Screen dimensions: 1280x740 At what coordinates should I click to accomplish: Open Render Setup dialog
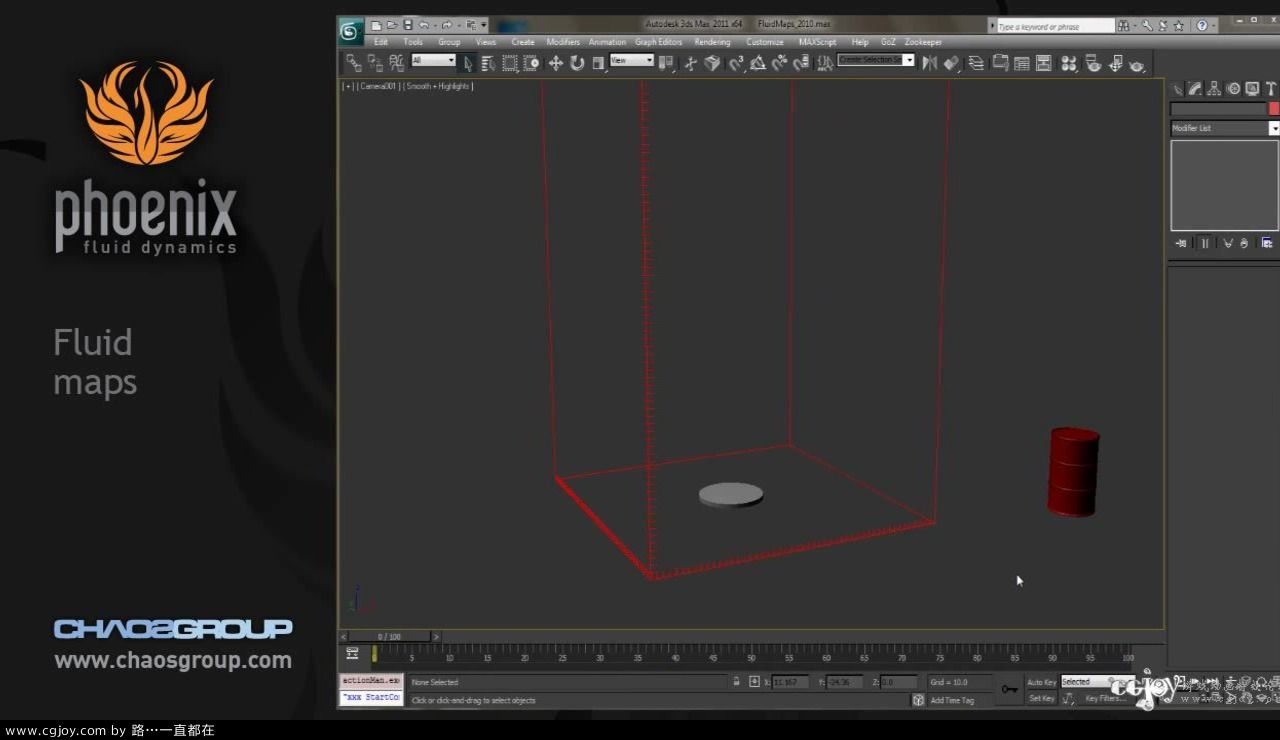click(1093, 63)
